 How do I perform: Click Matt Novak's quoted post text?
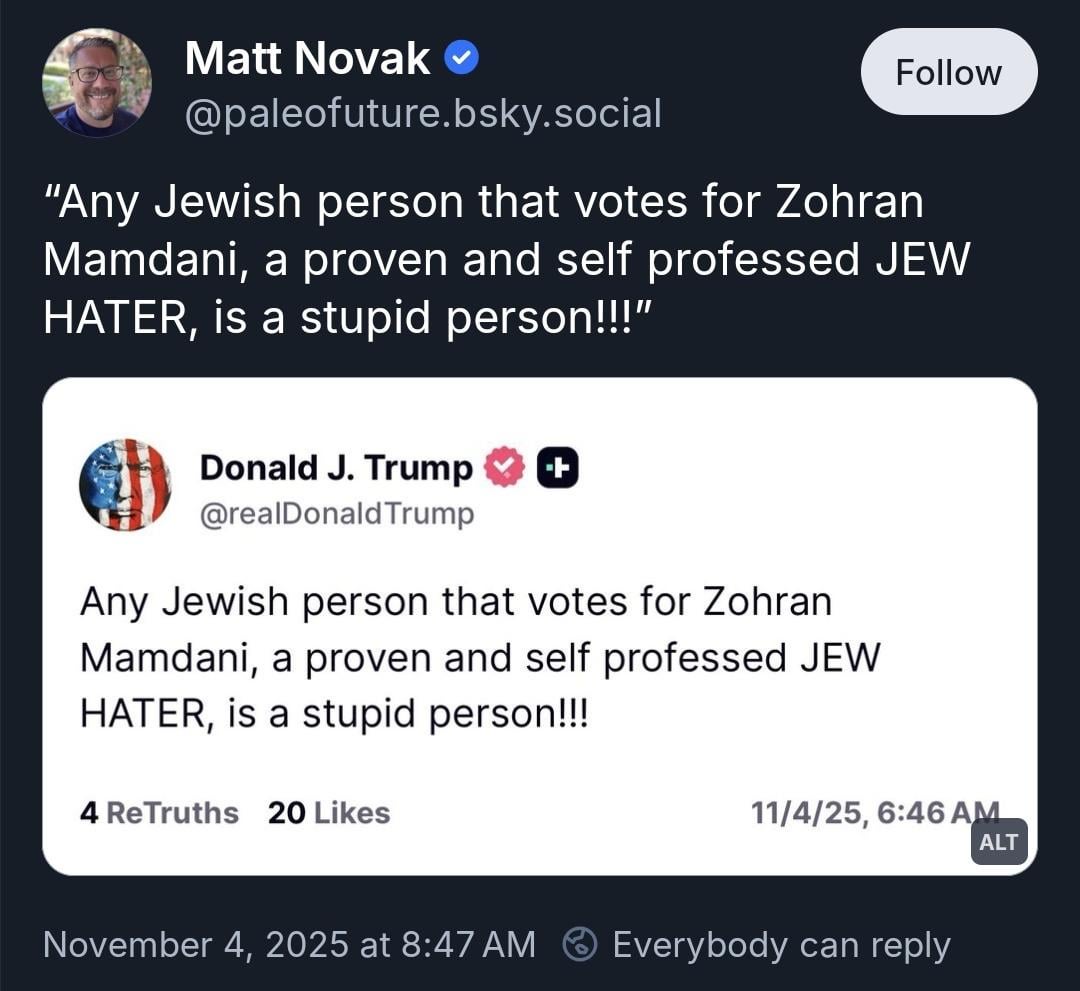[507, 260]
